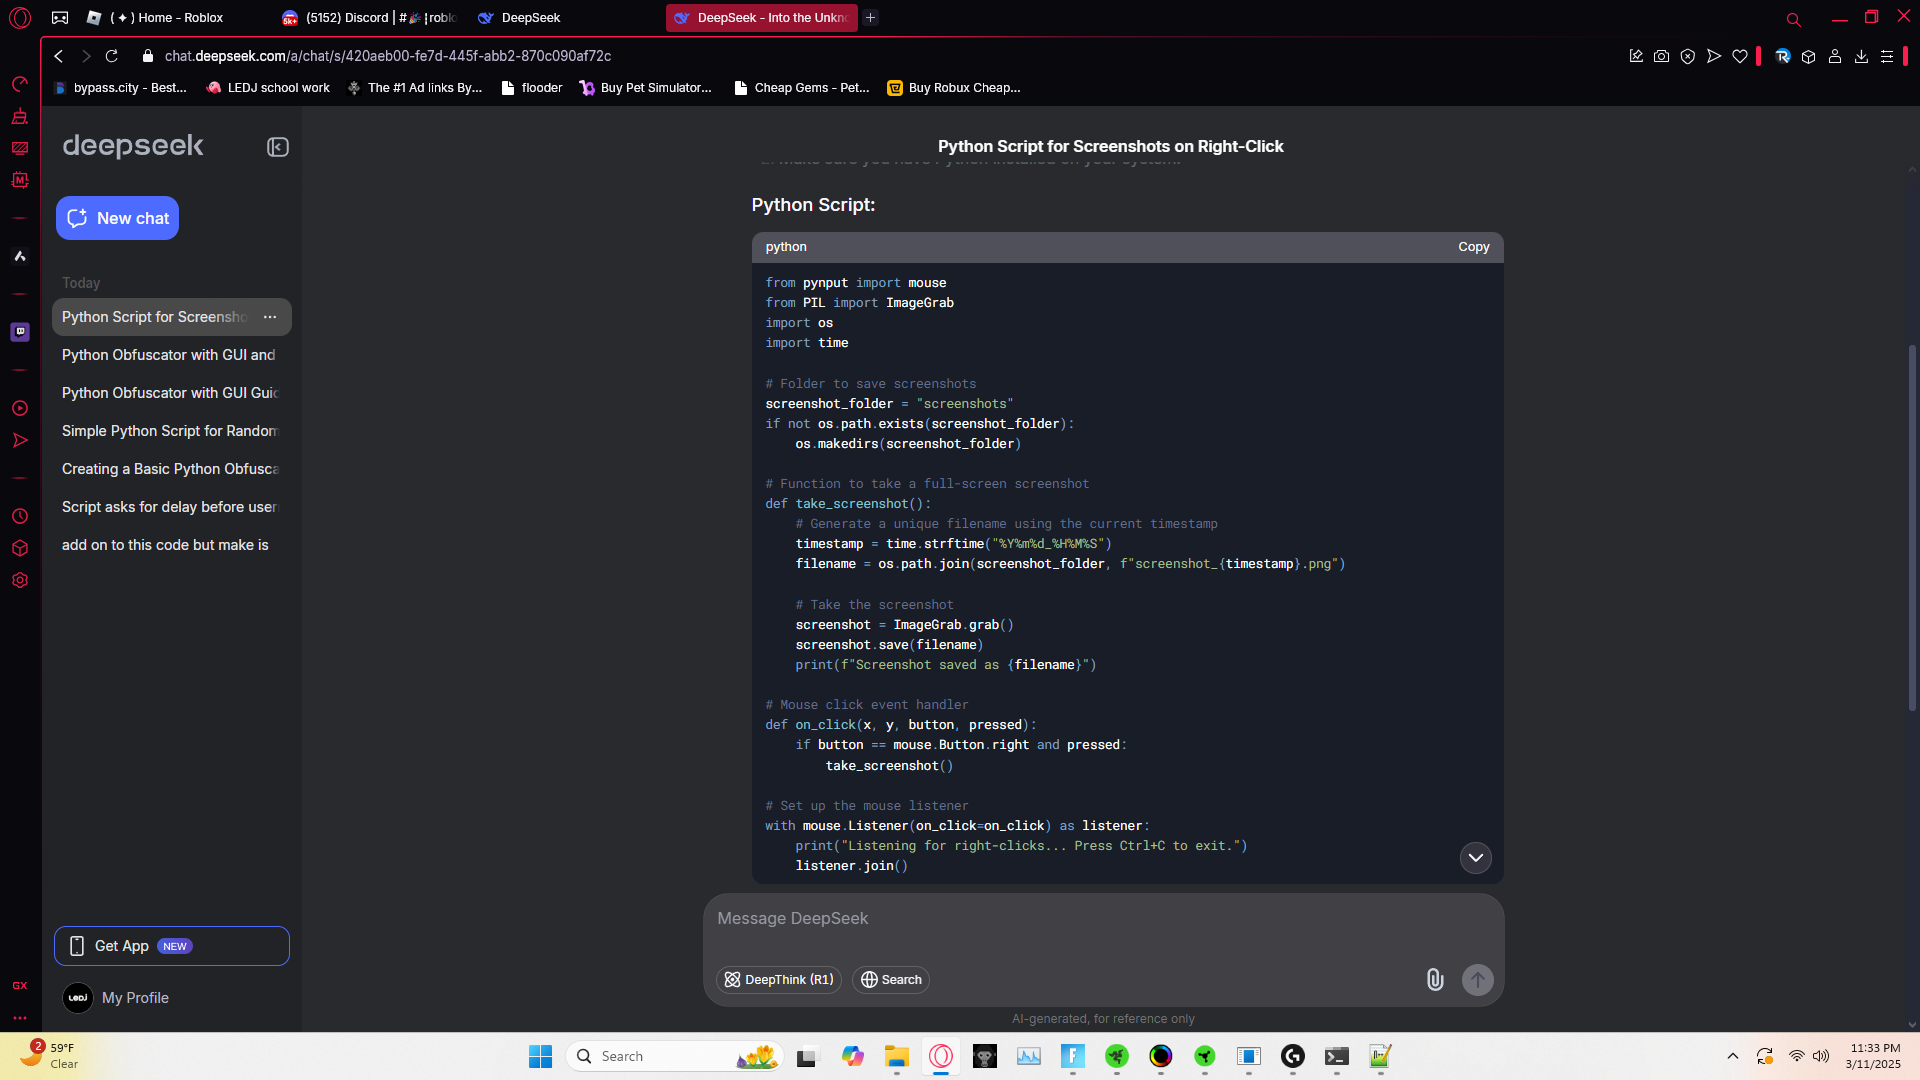Reload the DeepSeek page
The width and height of the screenshot is (1920, 1080).
(112, 56)
